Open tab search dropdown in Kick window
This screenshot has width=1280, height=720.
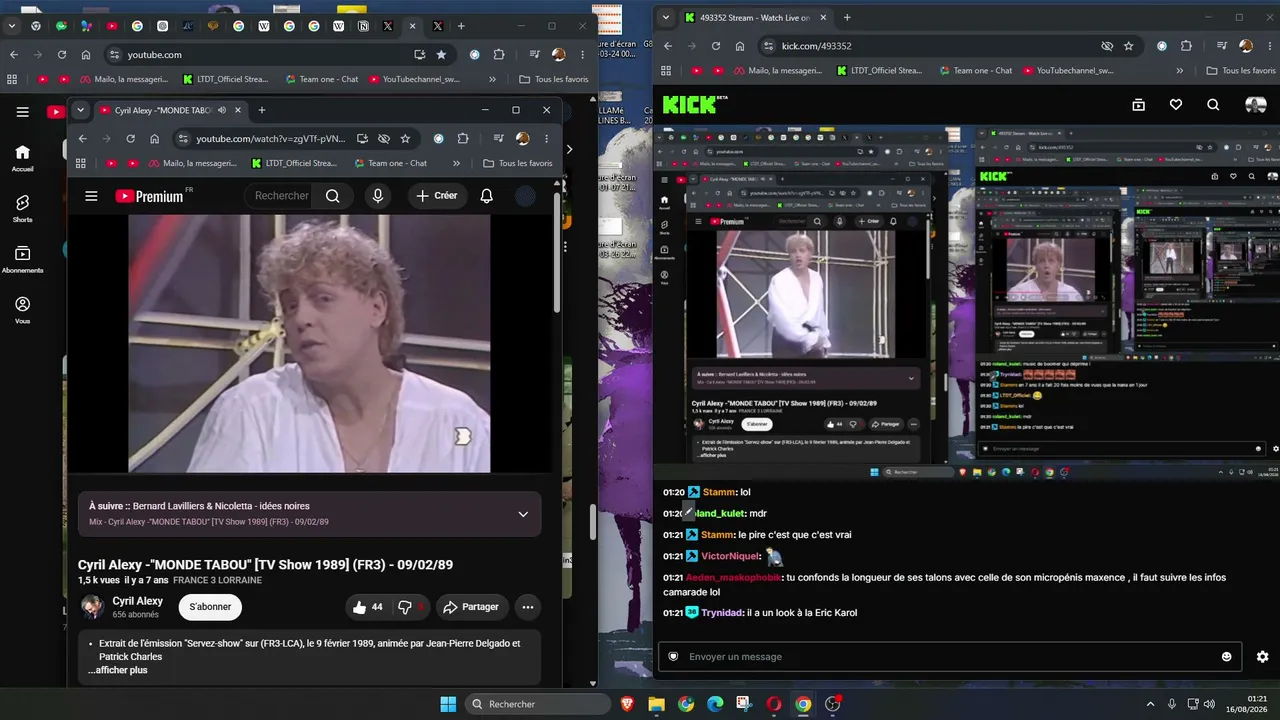click(x=666, y=17)
